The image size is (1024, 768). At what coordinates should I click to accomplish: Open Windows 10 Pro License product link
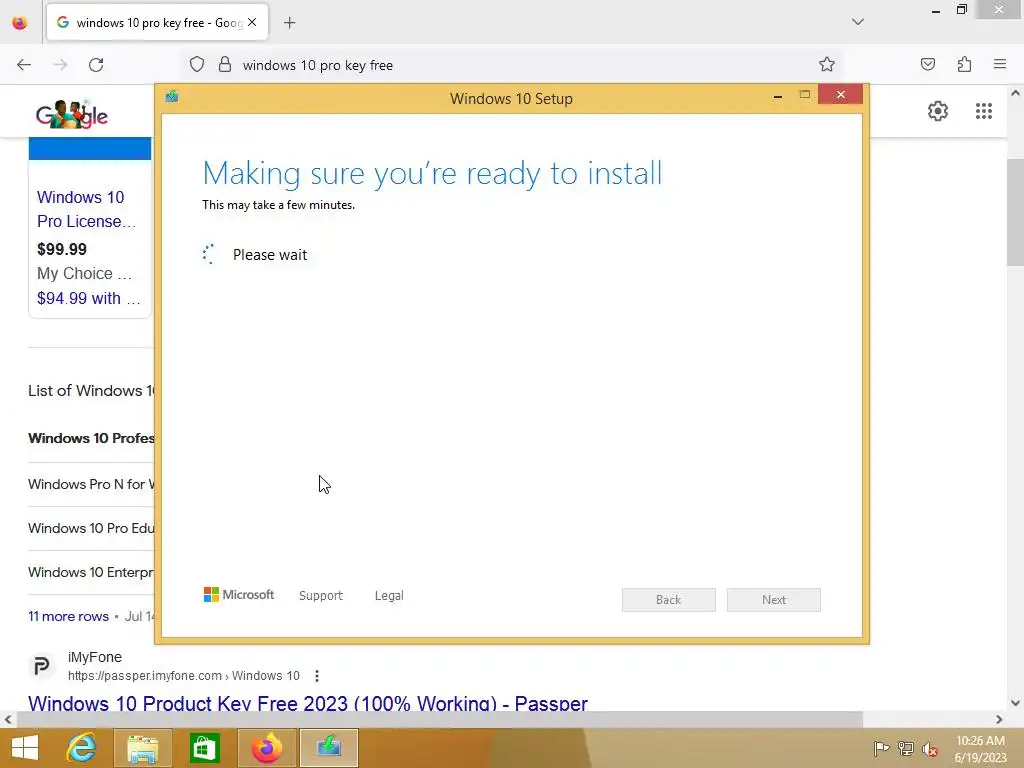click(86, 209)
